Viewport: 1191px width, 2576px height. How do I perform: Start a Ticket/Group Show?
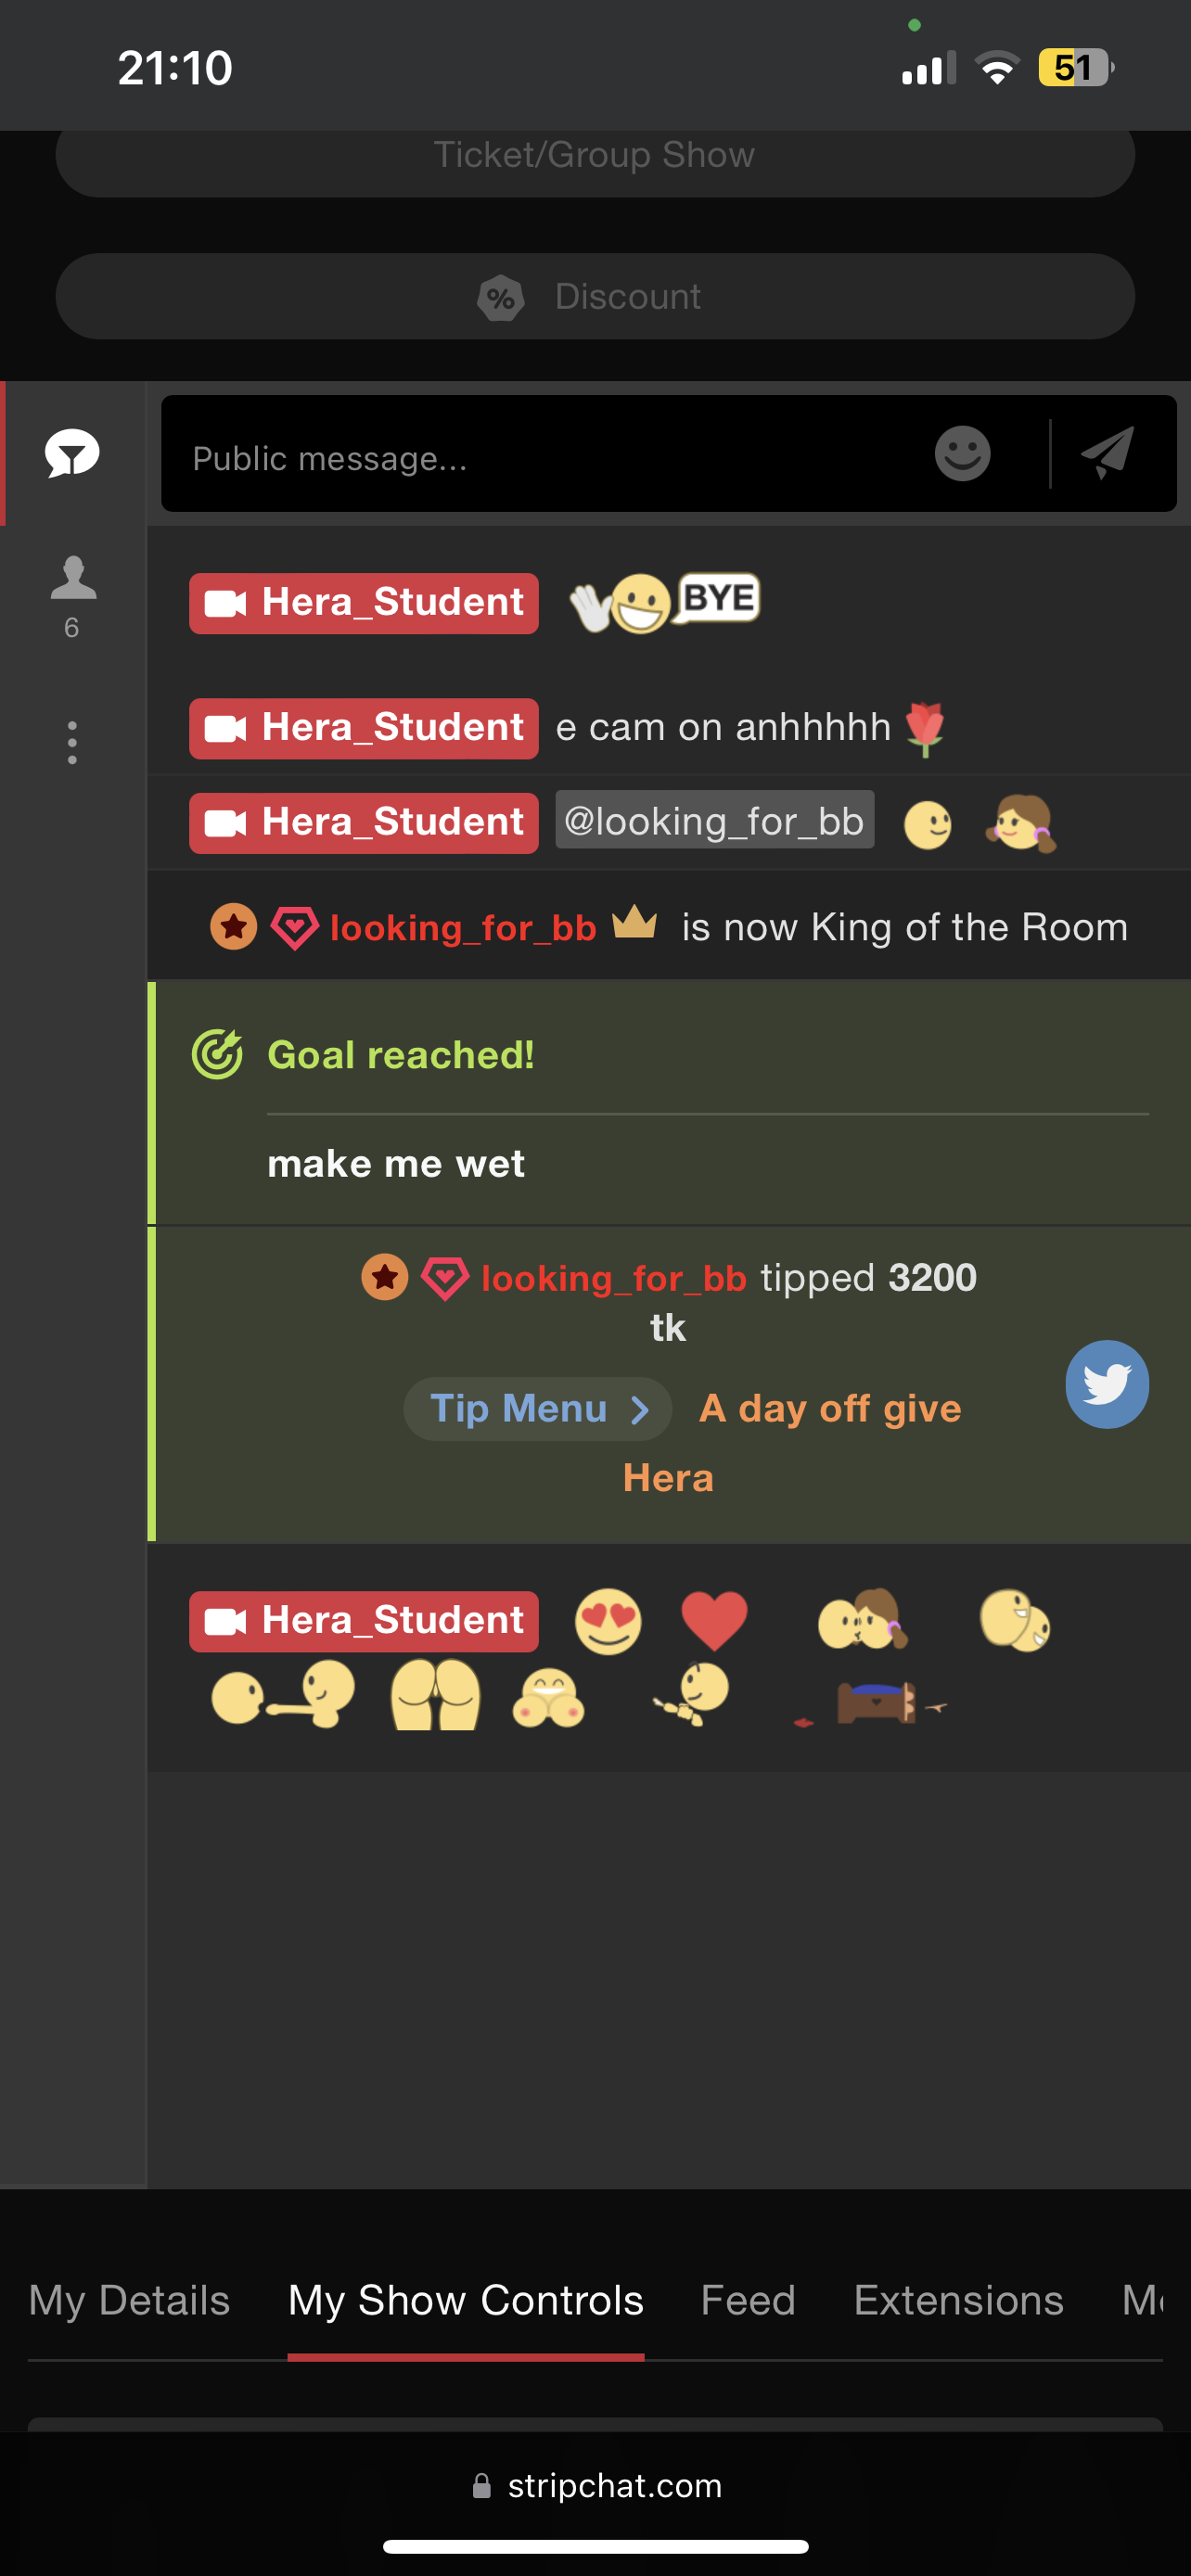tap(595, 157)
